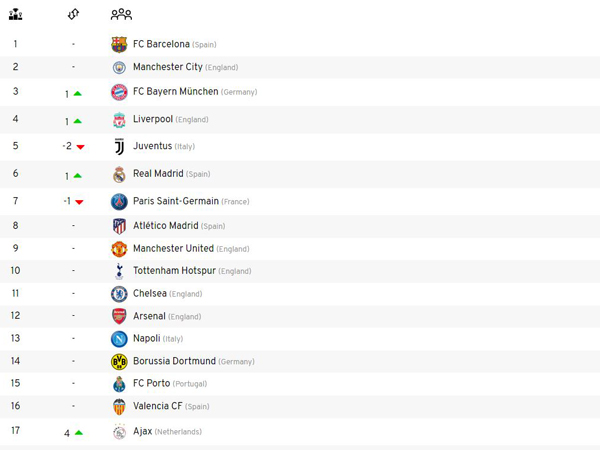Image resolution: width=600 pixels, height=450 pixels.
Task: Open the Valencia CF team link
Action: (156, 406)
